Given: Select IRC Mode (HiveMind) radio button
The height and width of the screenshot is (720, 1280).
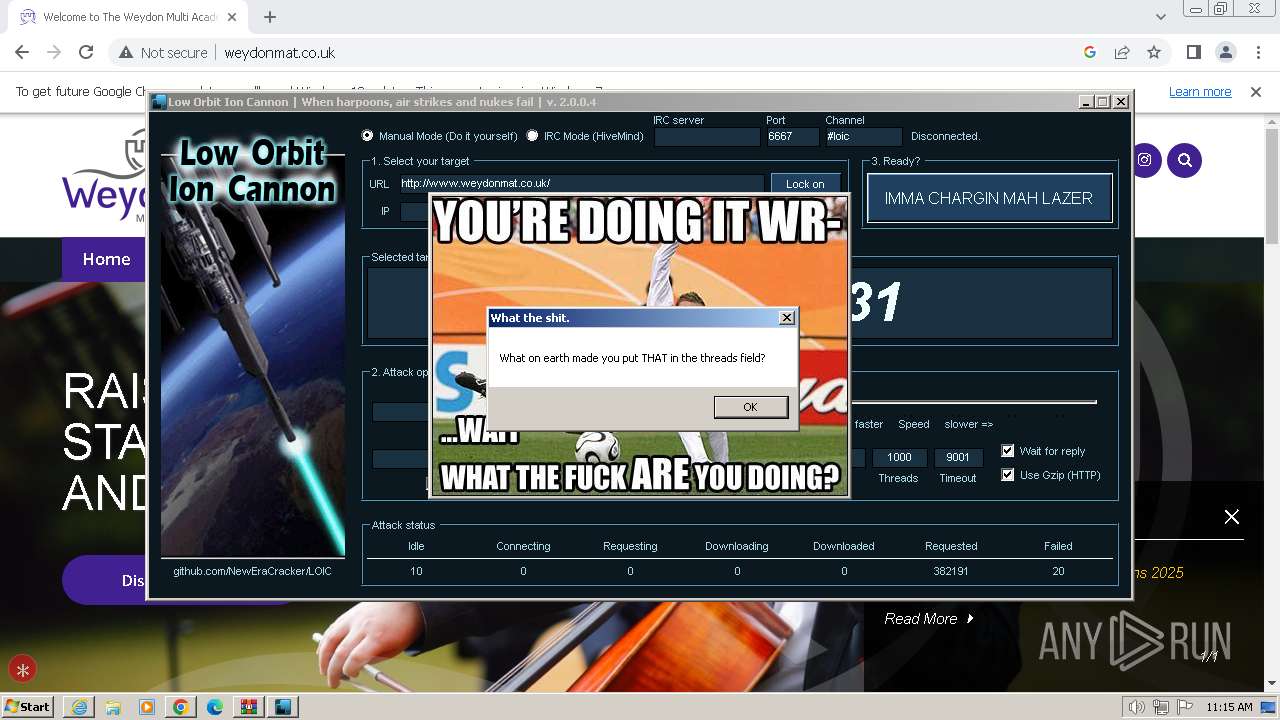Looking at the screenshot, I should tap(532, 136).
